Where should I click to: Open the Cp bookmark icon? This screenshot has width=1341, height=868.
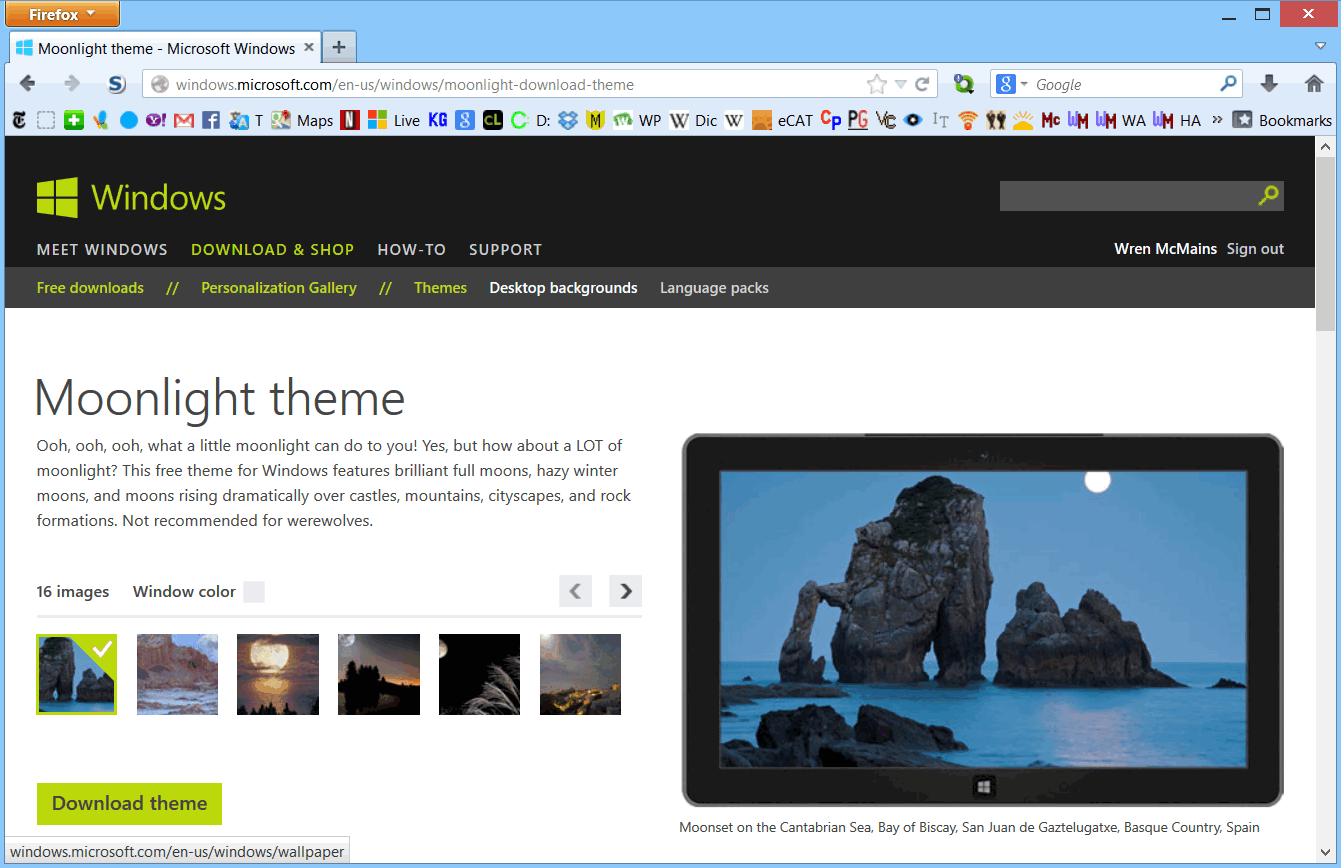(831, 120)
